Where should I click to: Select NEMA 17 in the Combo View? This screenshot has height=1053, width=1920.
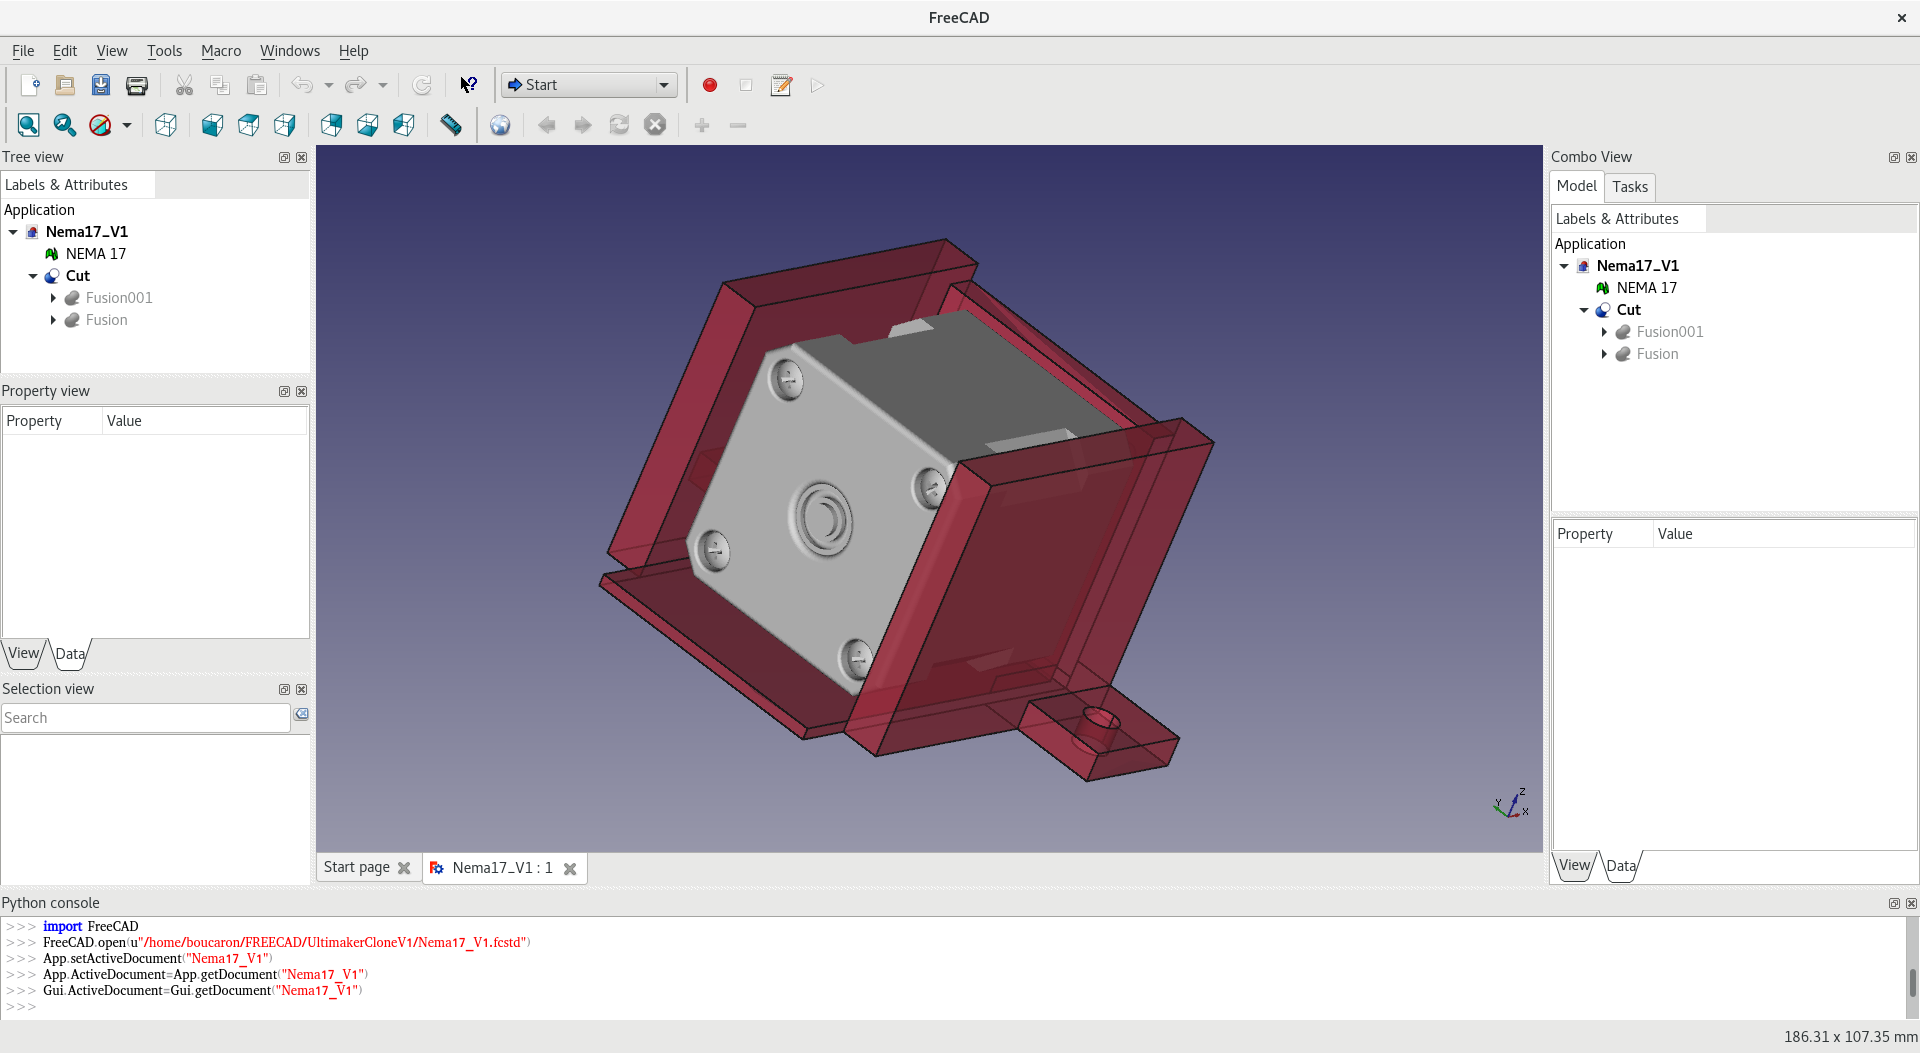(x=1647, y=288)
